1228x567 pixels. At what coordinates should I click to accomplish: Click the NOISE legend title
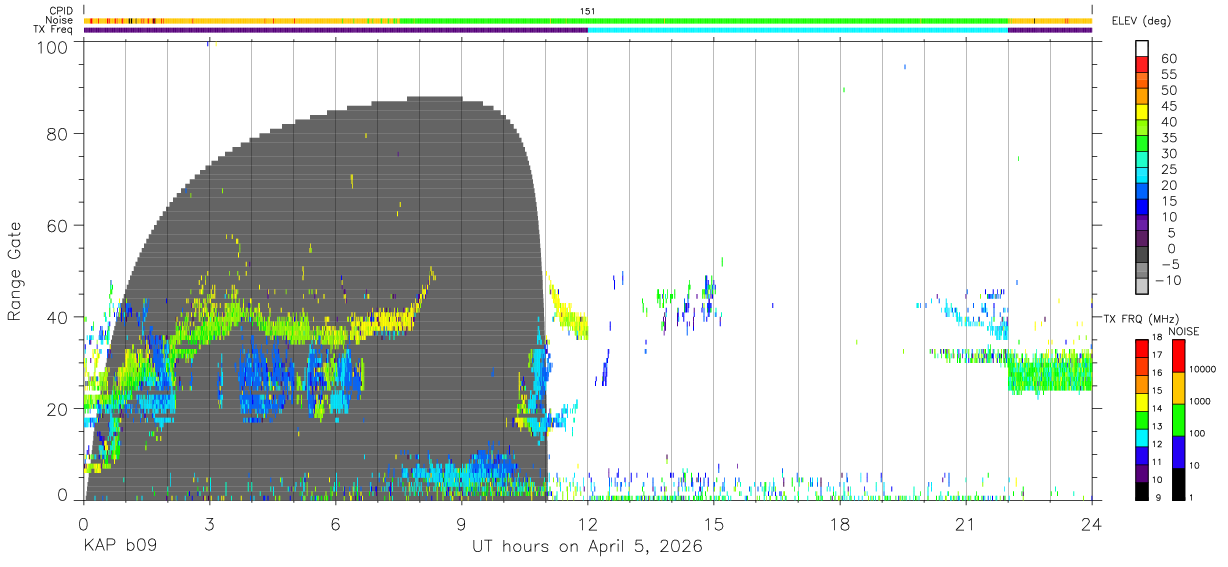tap(1185, 331)
